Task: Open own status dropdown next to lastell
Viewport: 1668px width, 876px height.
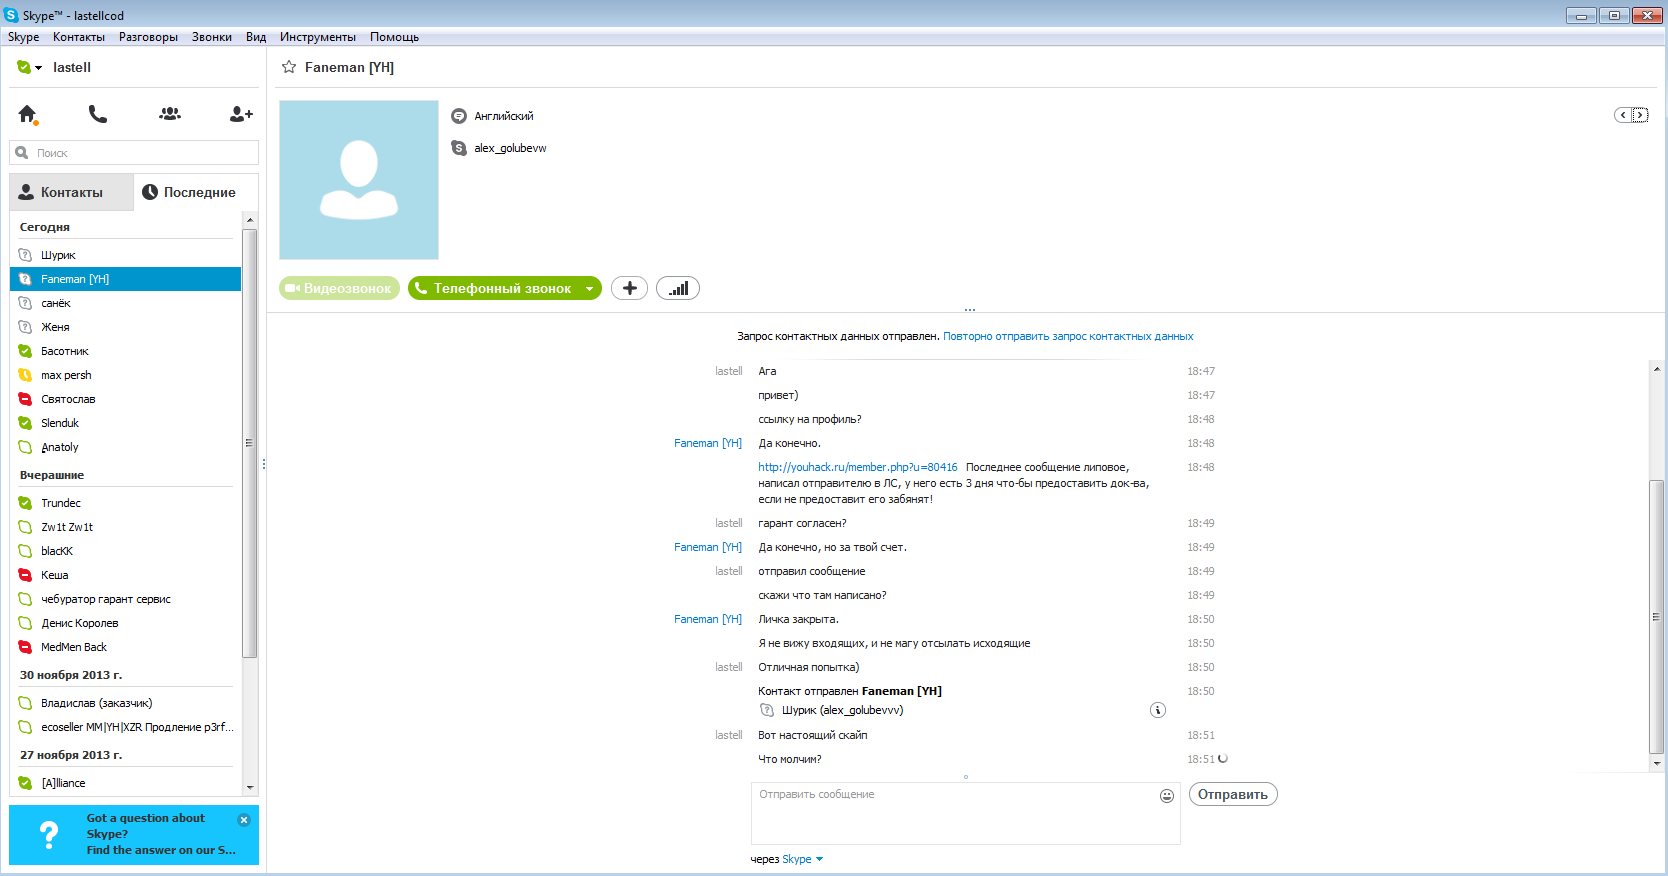Action: [29, 67]
